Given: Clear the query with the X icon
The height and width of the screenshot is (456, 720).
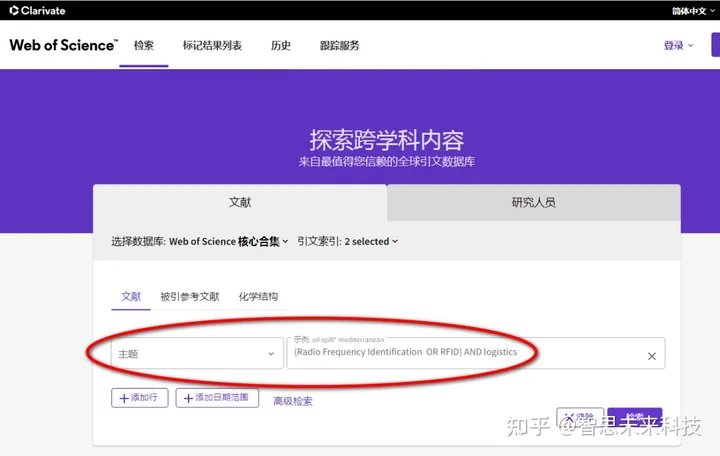Looking at the screenshot, I should [x=652, y=356].
